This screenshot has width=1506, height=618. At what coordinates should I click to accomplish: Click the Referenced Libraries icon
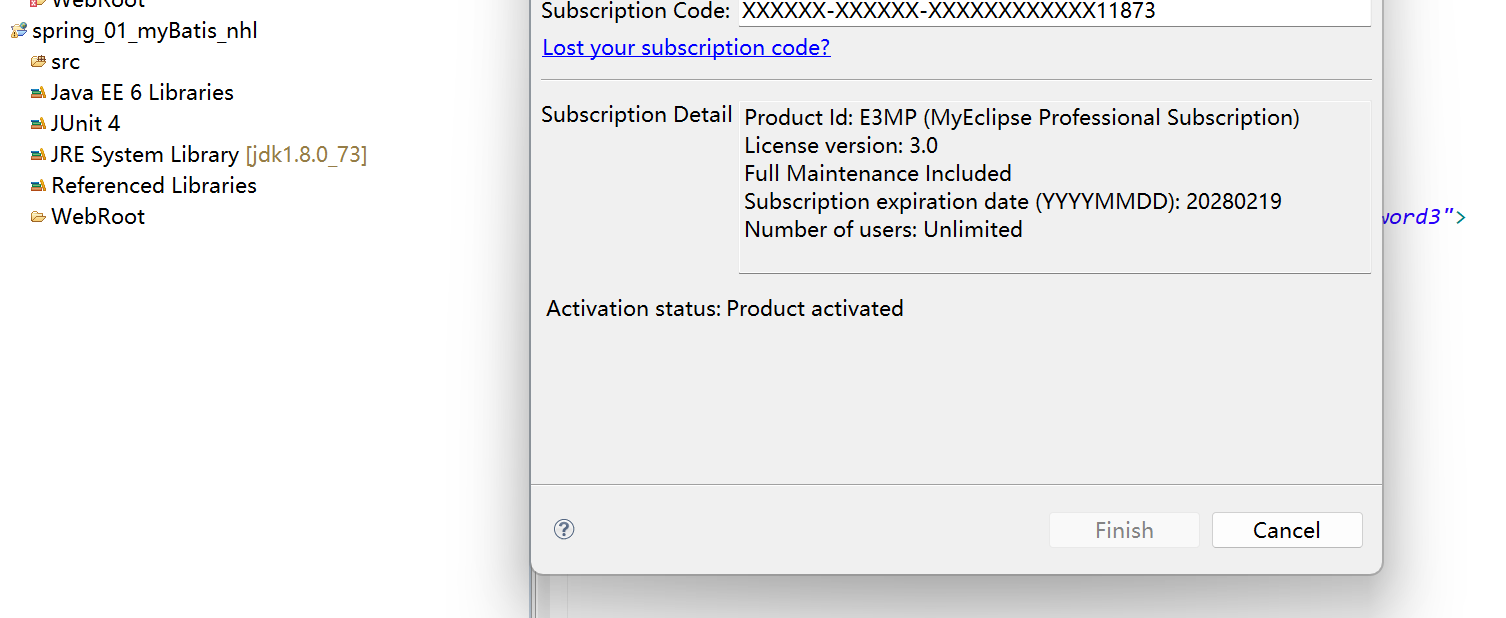click(38, 186)
